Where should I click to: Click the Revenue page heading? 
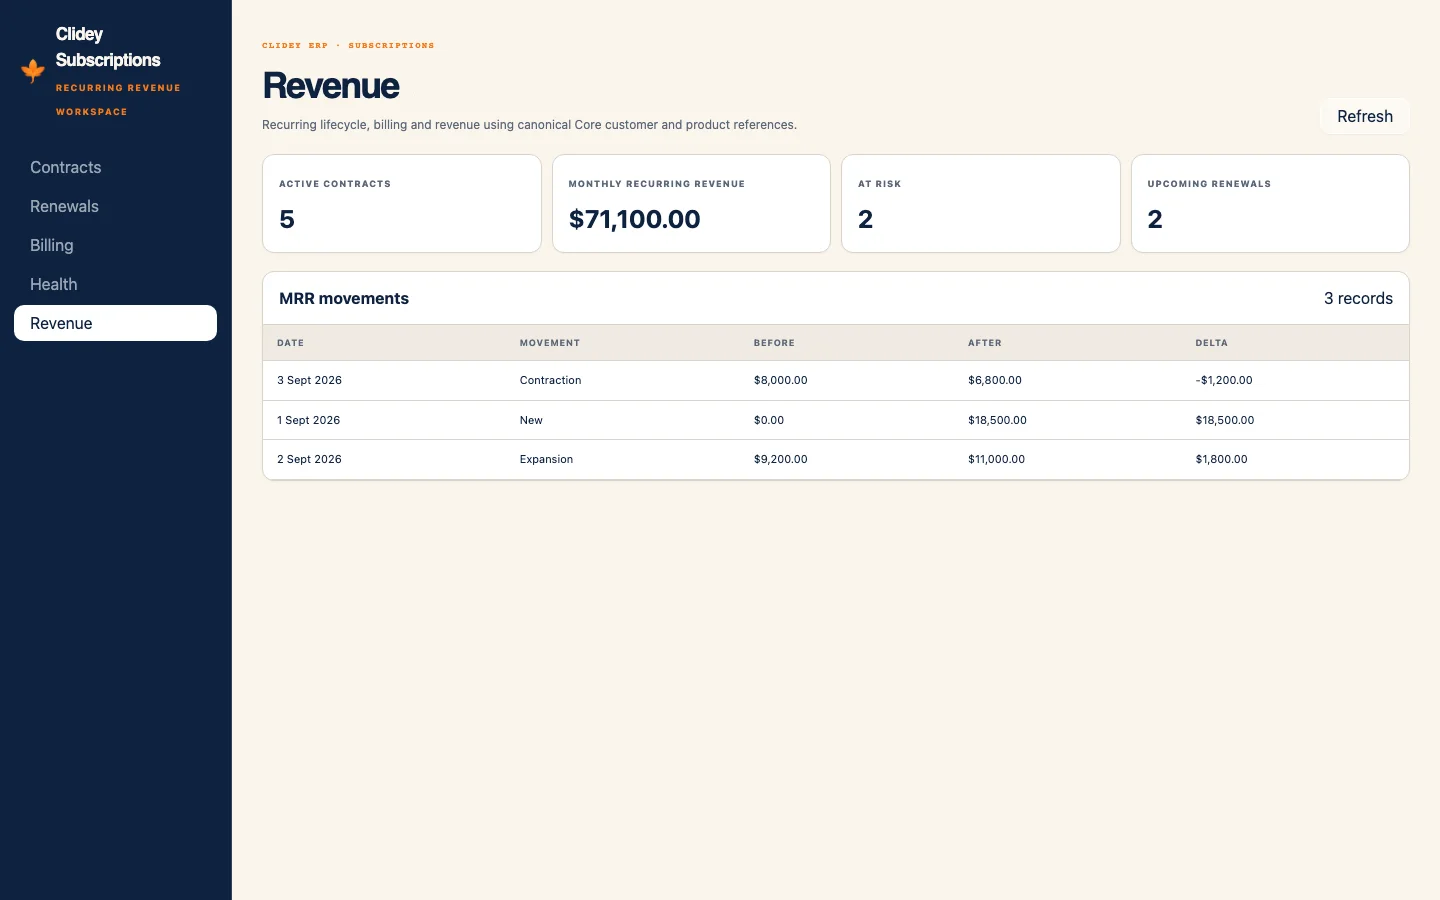click(331, 86)
